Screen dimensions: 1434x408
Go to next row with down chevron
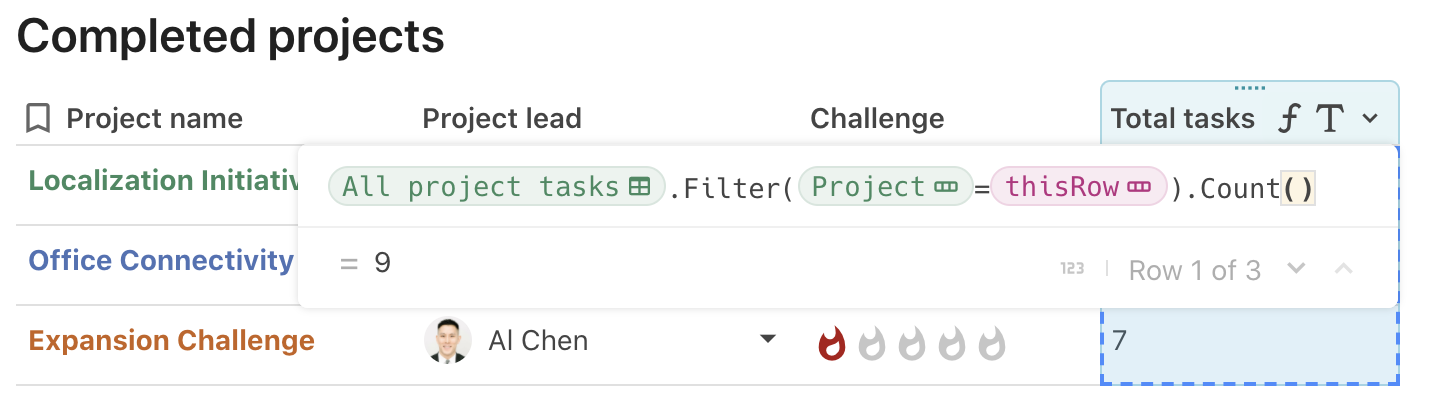pyautogui.click(x=1296, y=268)
